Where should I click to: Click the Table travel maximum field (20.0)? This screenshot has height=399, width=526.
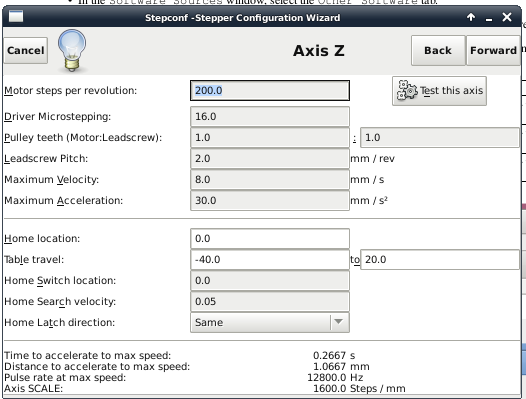(x=440, y=259)
